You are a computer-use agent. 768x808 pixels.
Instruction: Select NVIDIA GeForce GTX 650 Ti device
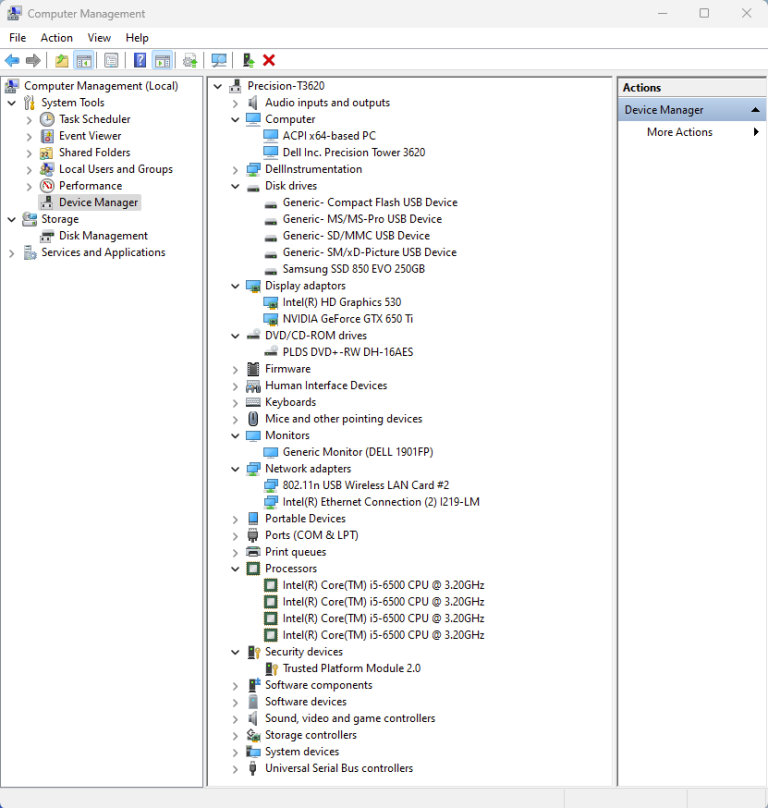tap(347, 319)
